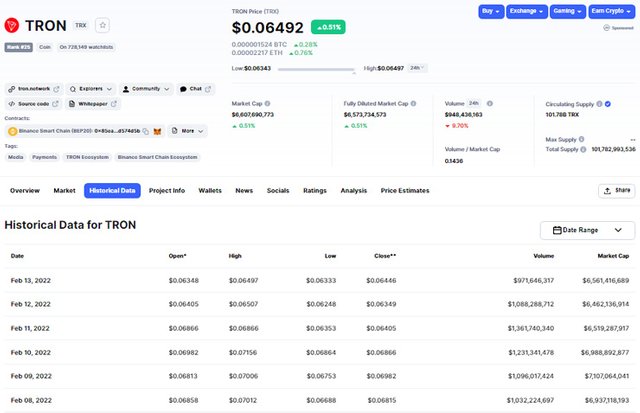
Task: Click the Binance Smart Chain Ecosystem tag
Action: tap(158, 157)
